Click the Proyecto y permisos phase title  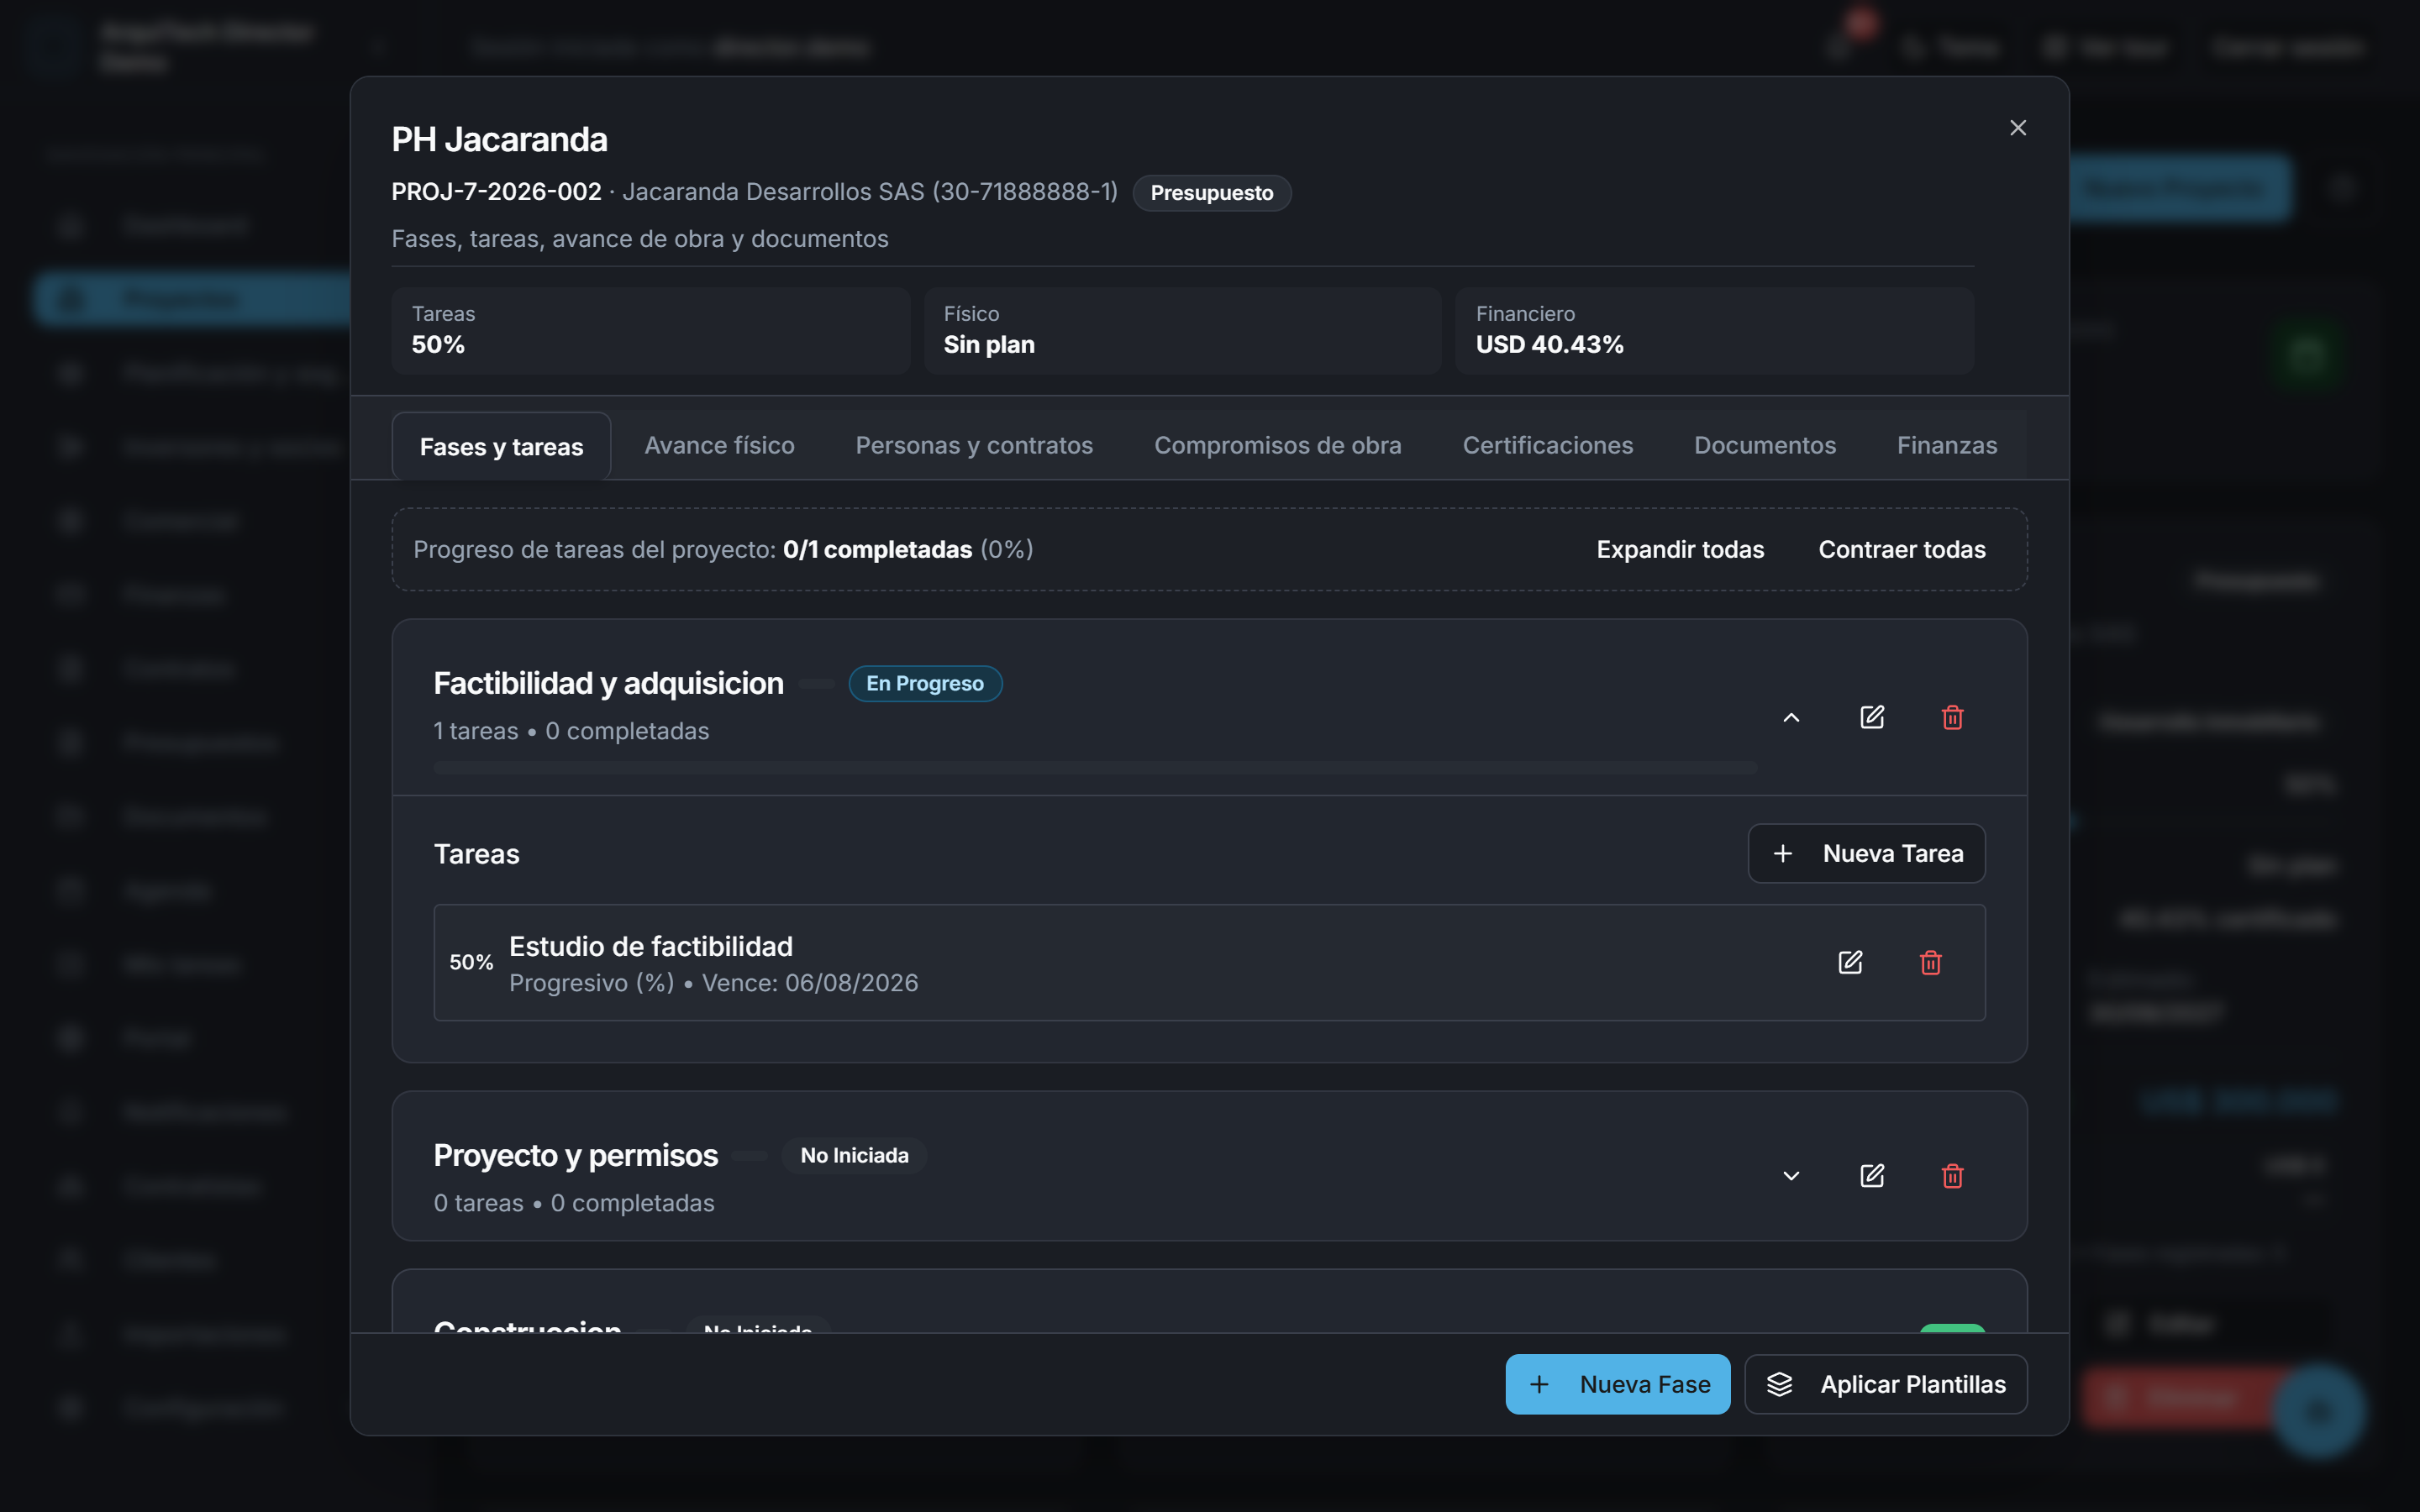pyautogui.click(x=575, y=1155)
